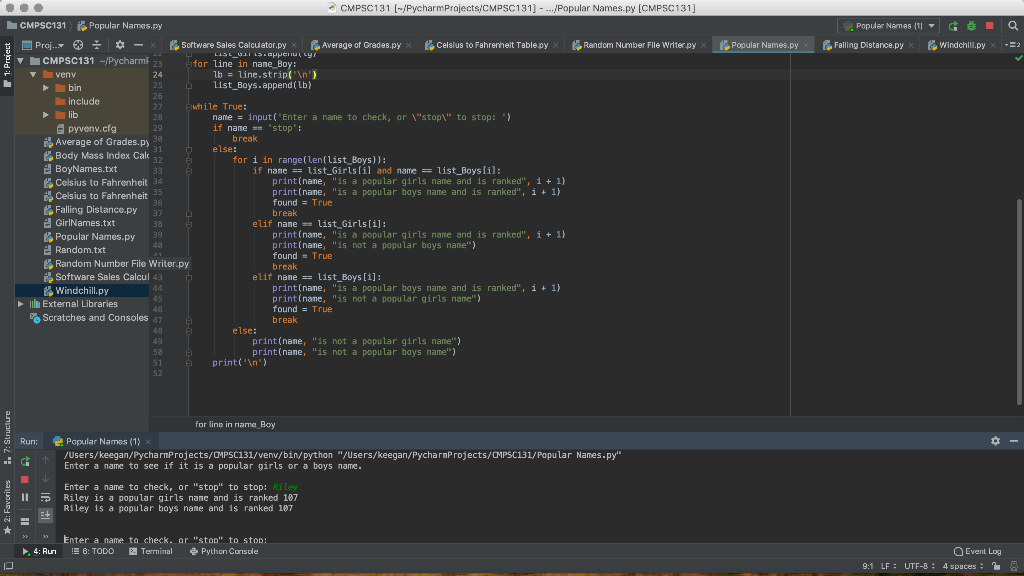The height and width of the screenshot is (576, 1024).
Task: Toggle code folding at the while True line
Action: 189,106
